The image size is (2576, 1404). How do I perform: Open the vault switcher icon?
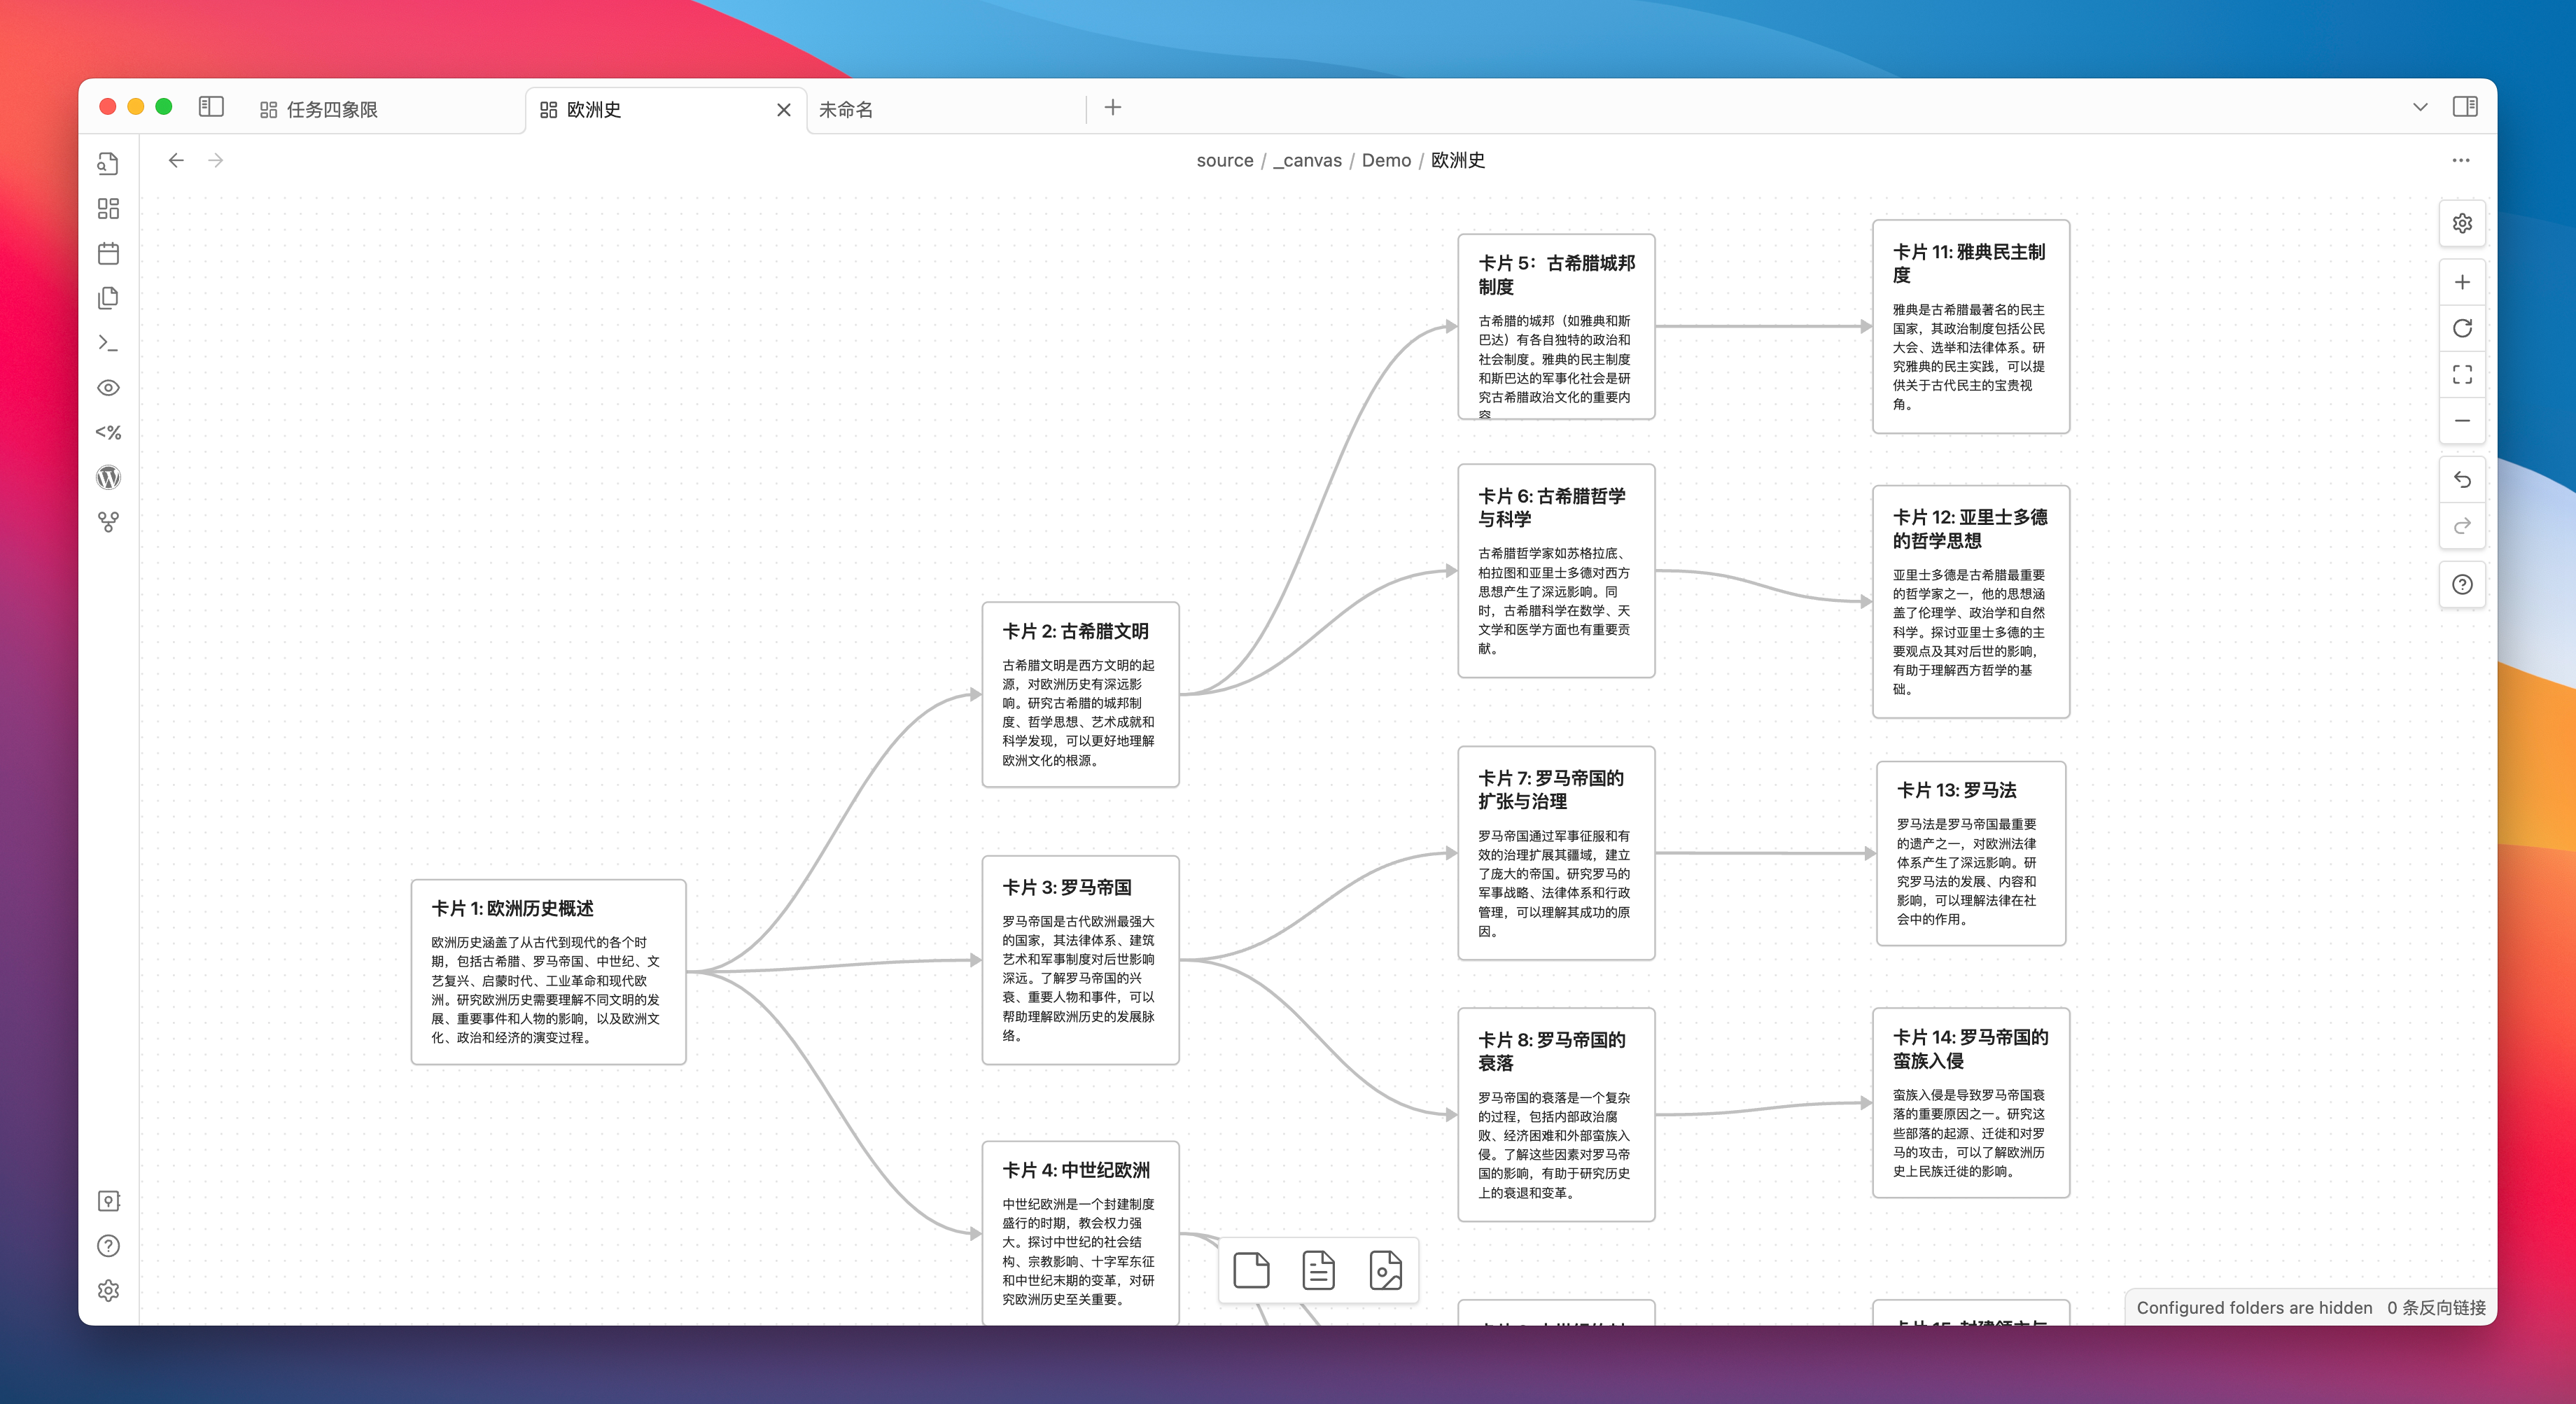[108, 1201]
